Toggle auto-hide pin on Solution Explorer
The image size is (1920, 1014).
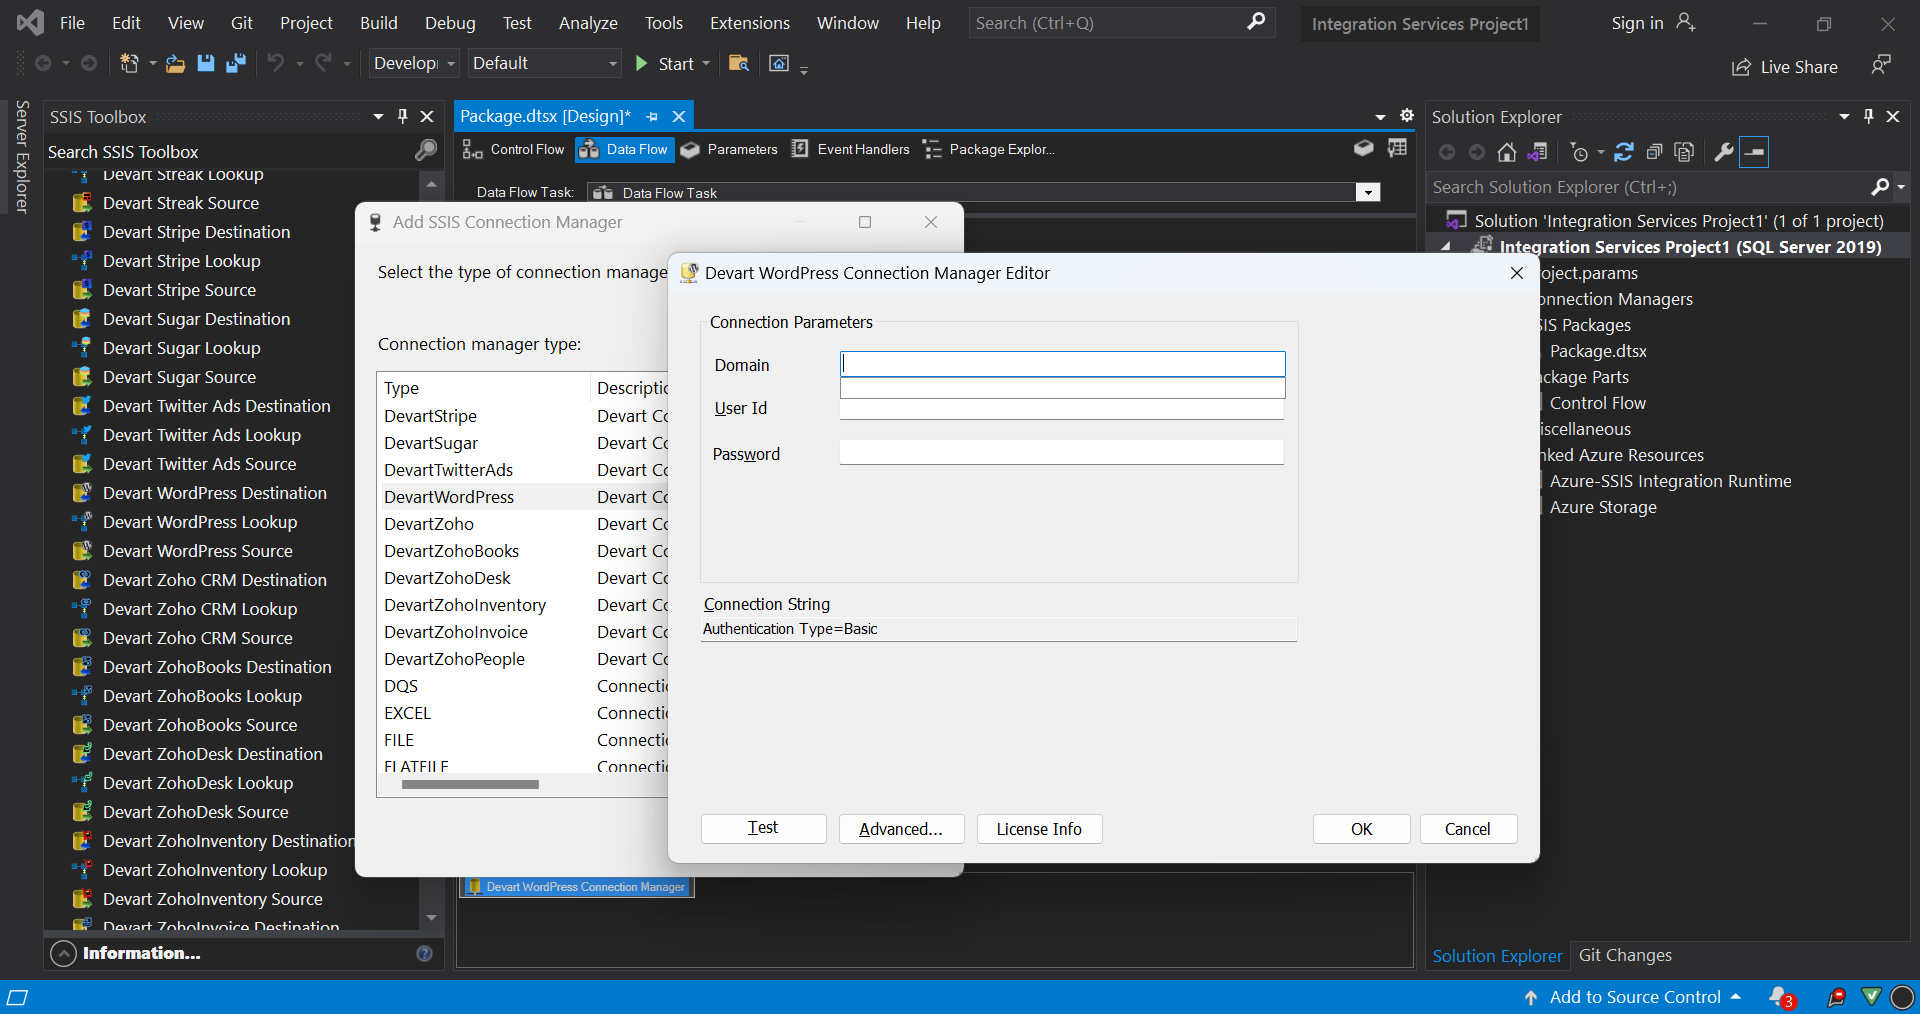tap(1868, 116)
